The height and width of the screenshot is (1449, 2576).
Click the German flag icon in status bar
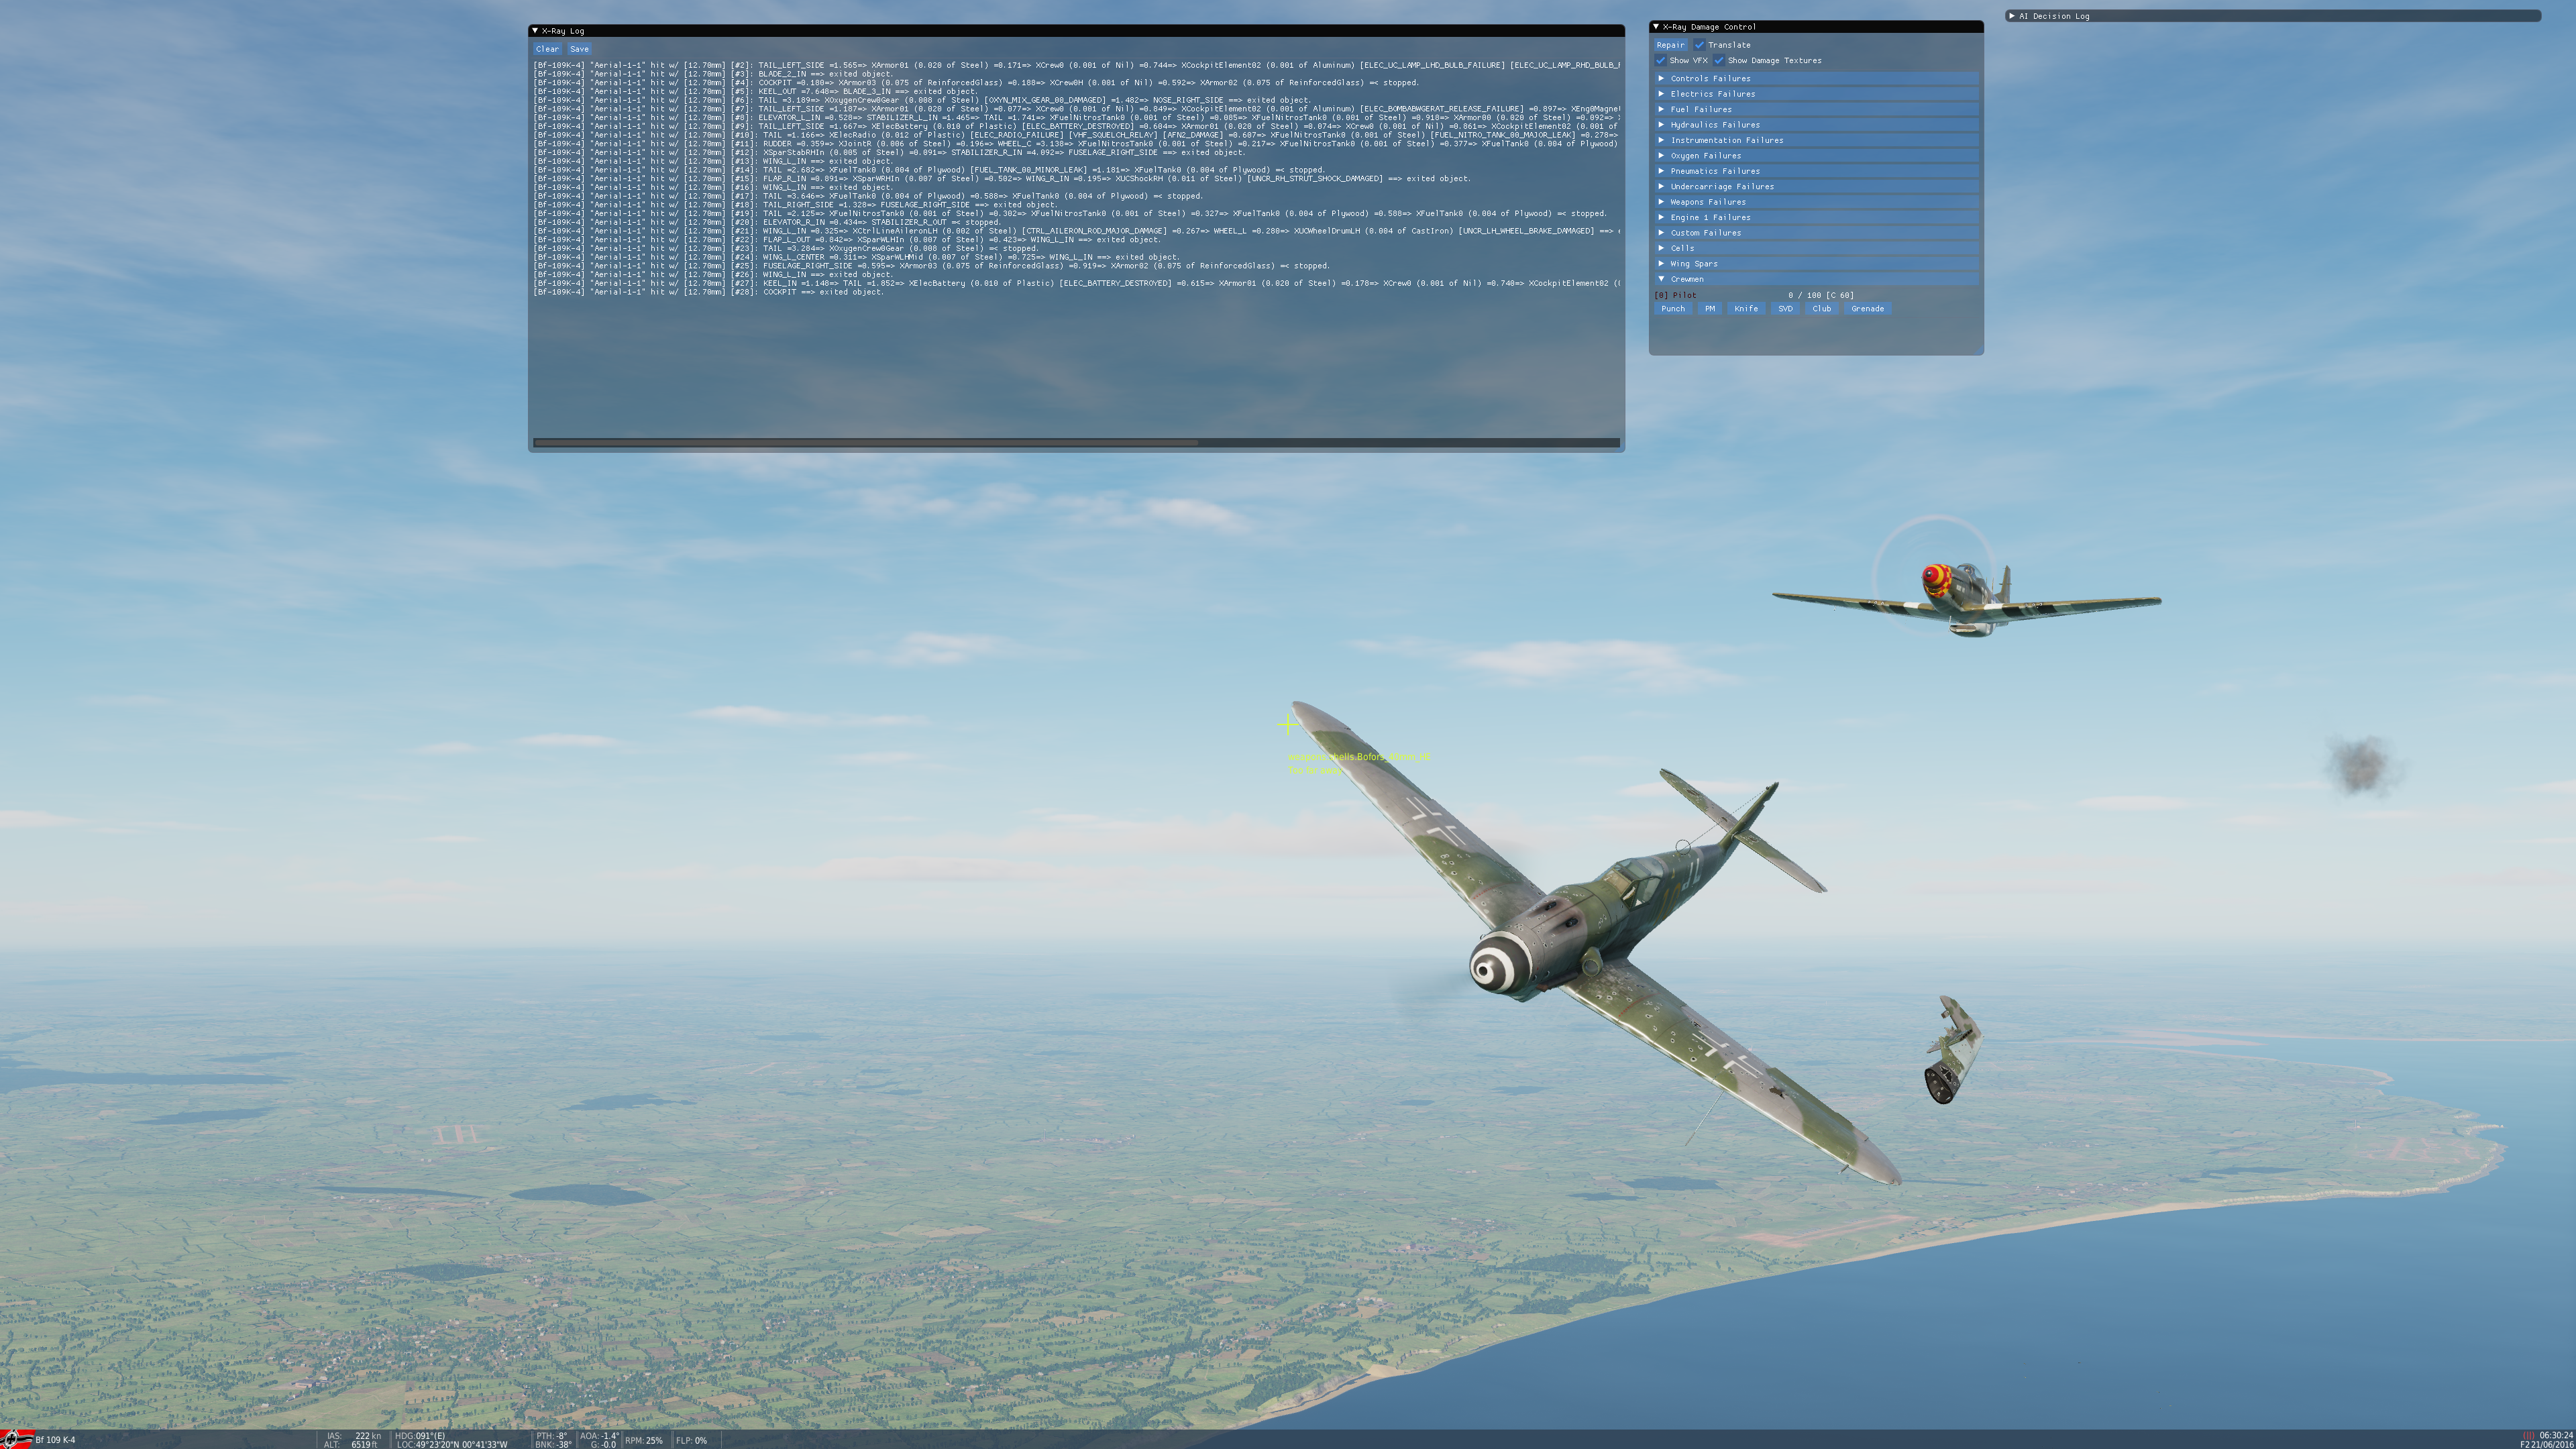[x=17, y=1439]
